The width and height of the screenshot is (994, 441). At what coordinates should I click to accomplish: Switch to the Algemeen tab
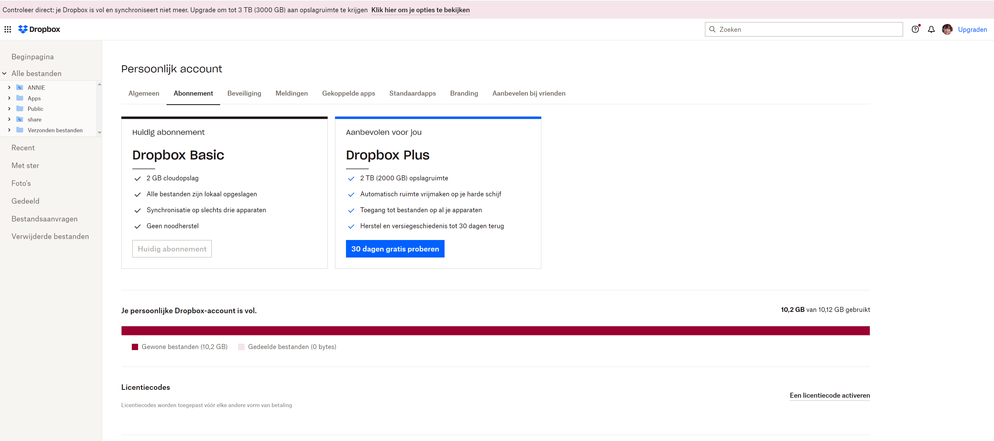[x=143, y=93]
